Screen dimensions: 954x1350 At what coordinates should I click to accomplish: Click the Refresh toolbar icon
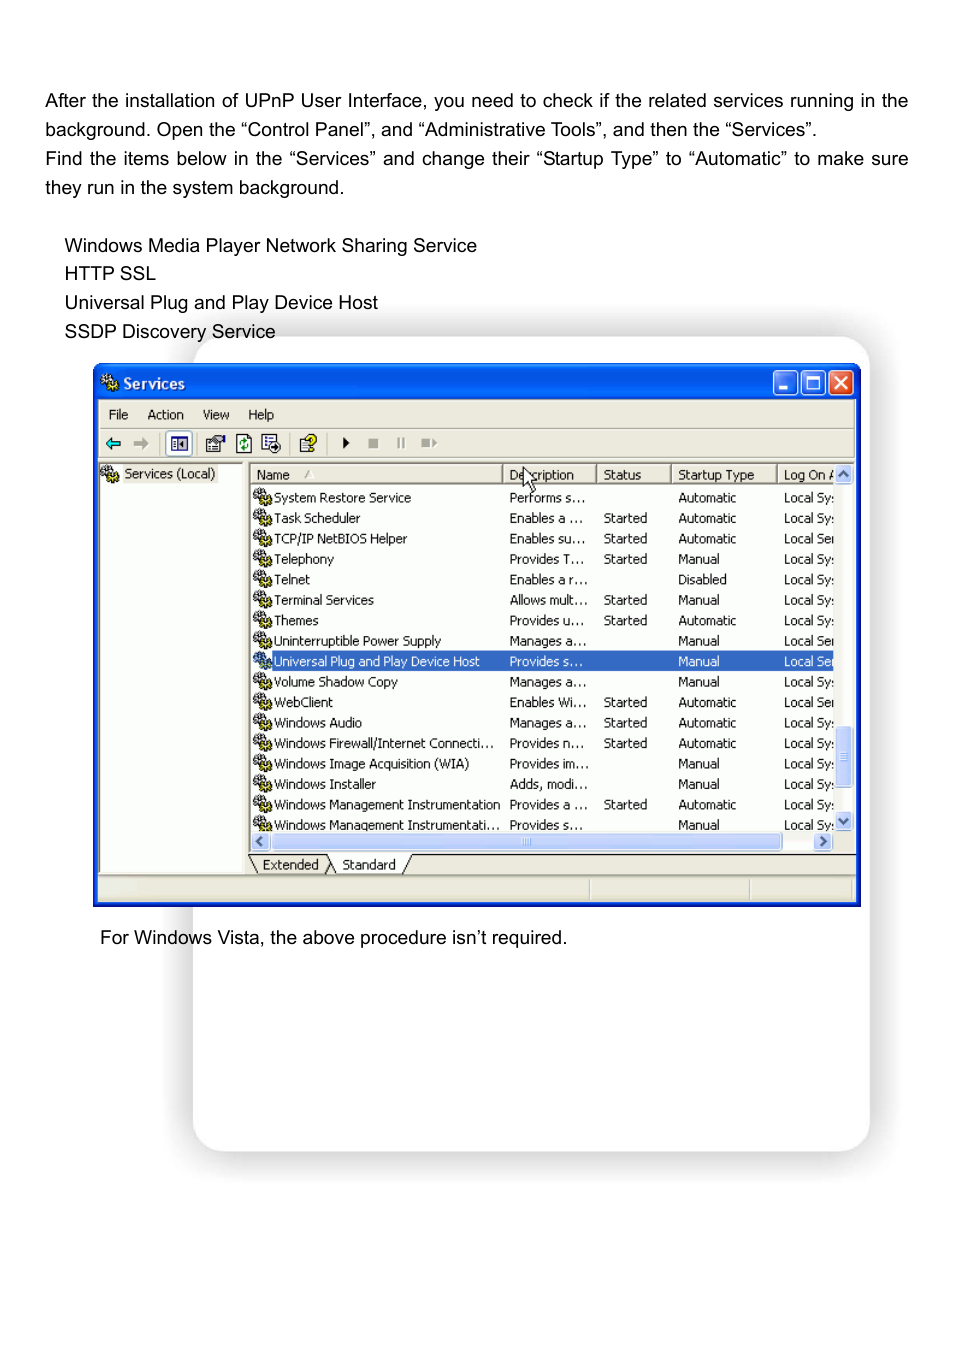coord(243,443)
